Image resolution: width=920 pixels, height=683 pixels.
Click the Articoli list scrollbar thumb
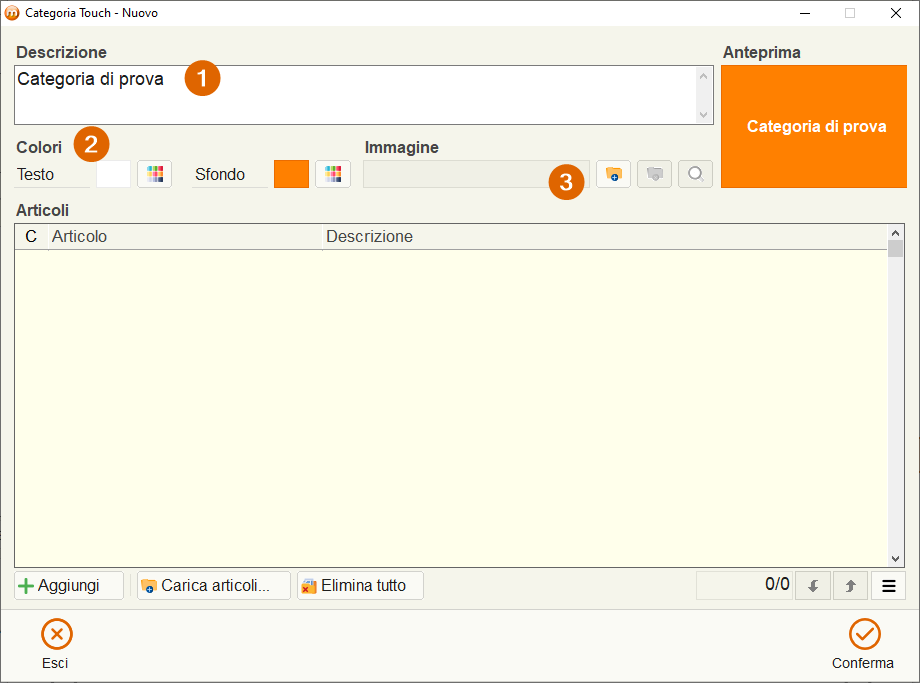click(x=895, y=248)
